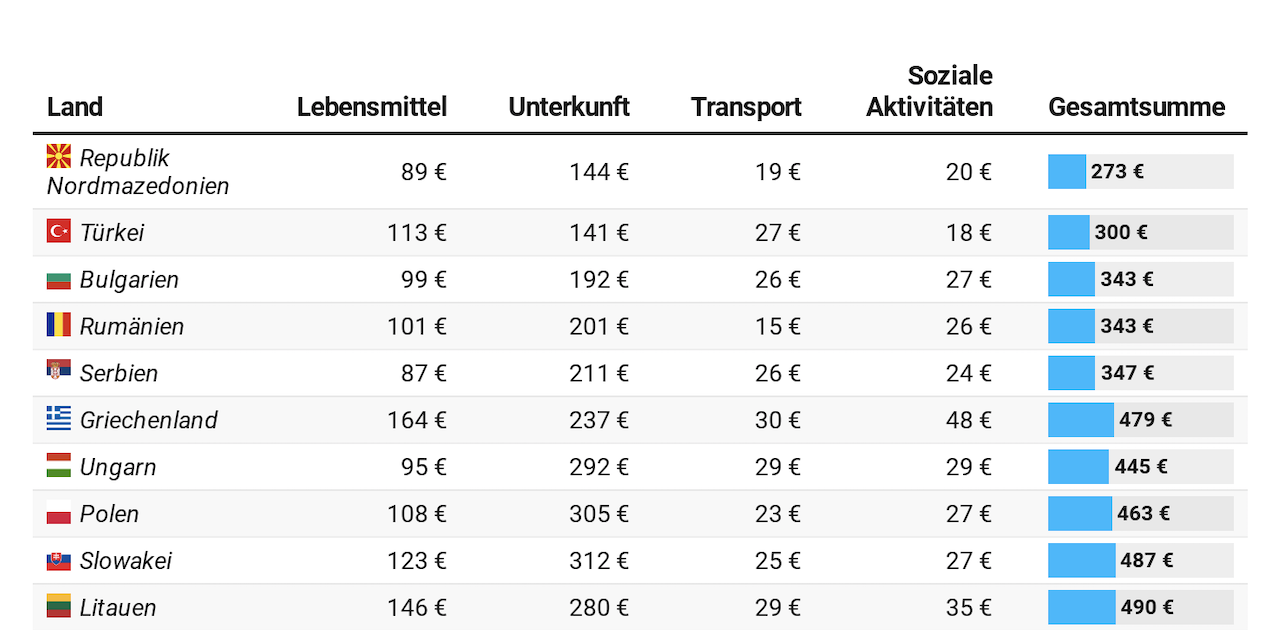Screen dimensions: 1280x630
Task: Click the Litauen flag icon
Action: point(59,607)
